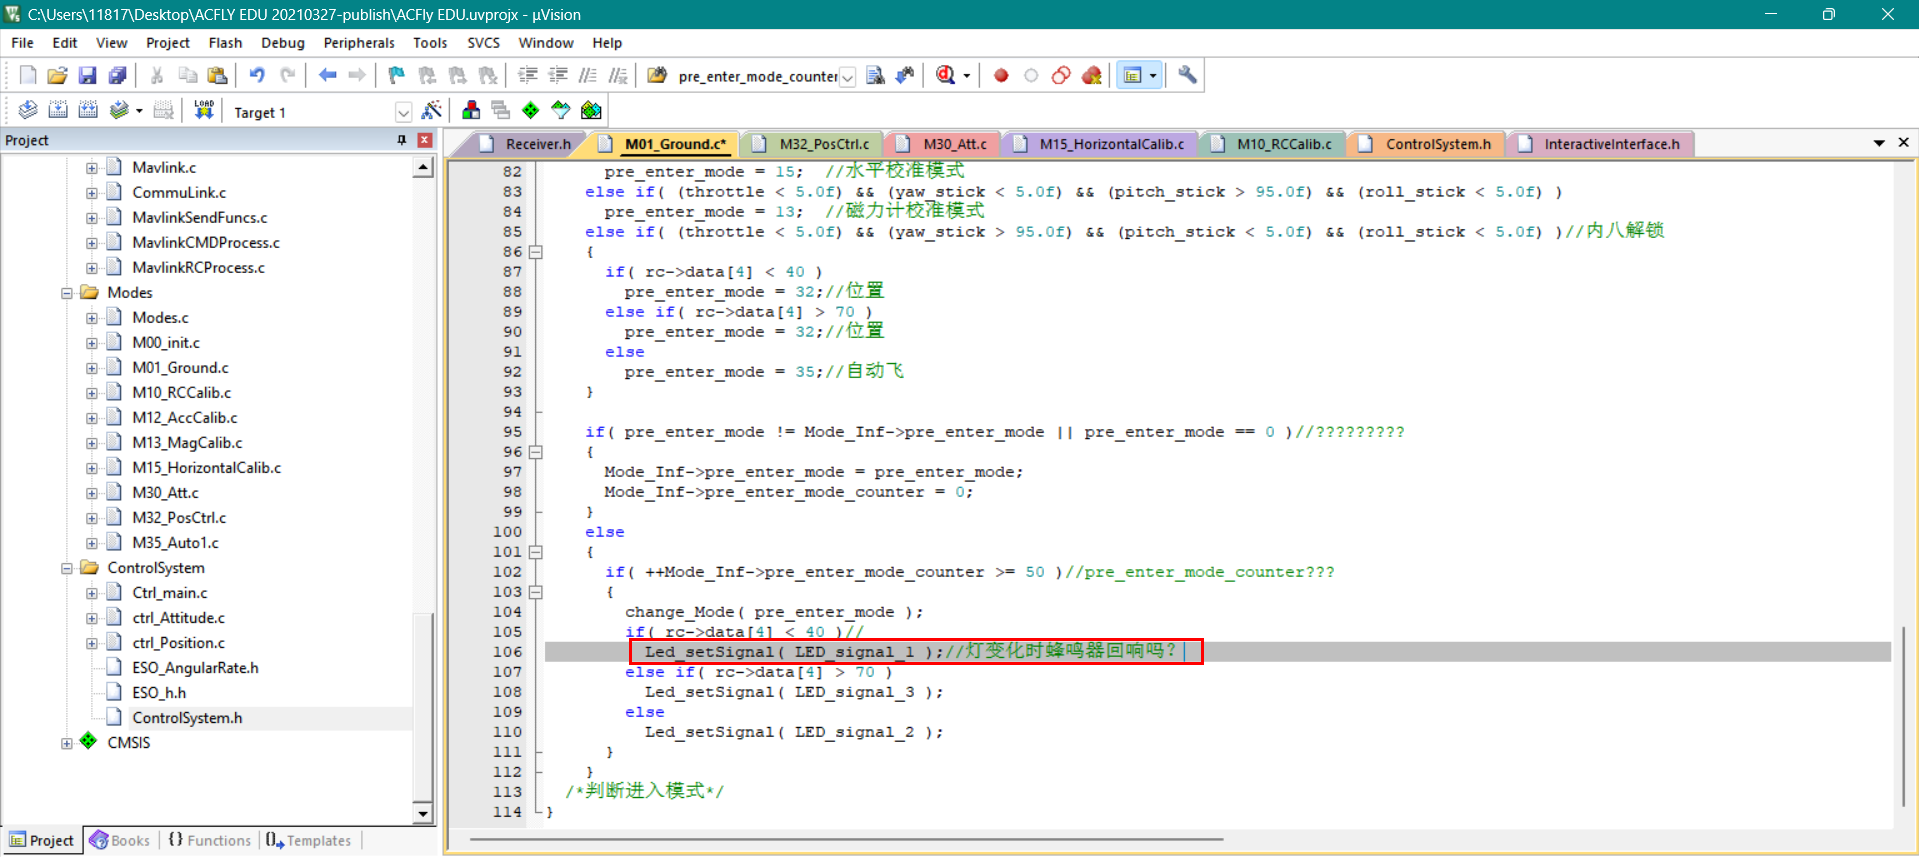
Task: Open Pack Installer icon
Action: point(591,110)
